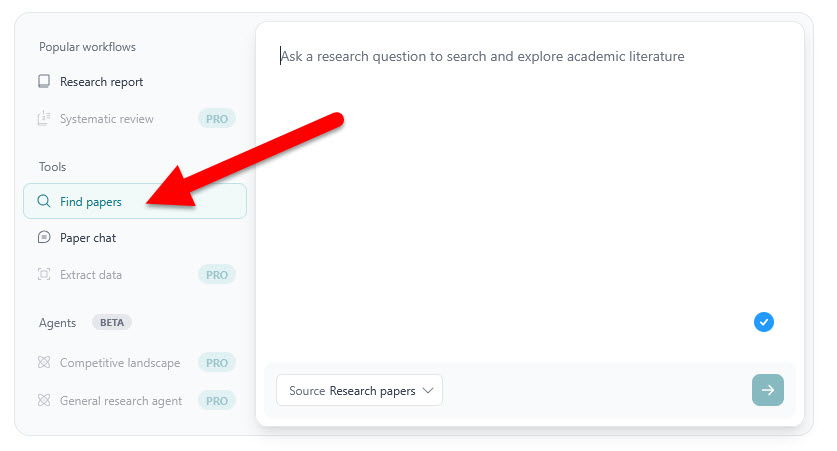This screenshot has height=451, width=837.
Task: Click the Find papers magnifier icon
Action: pyautogui.click(x=44, y=201)
